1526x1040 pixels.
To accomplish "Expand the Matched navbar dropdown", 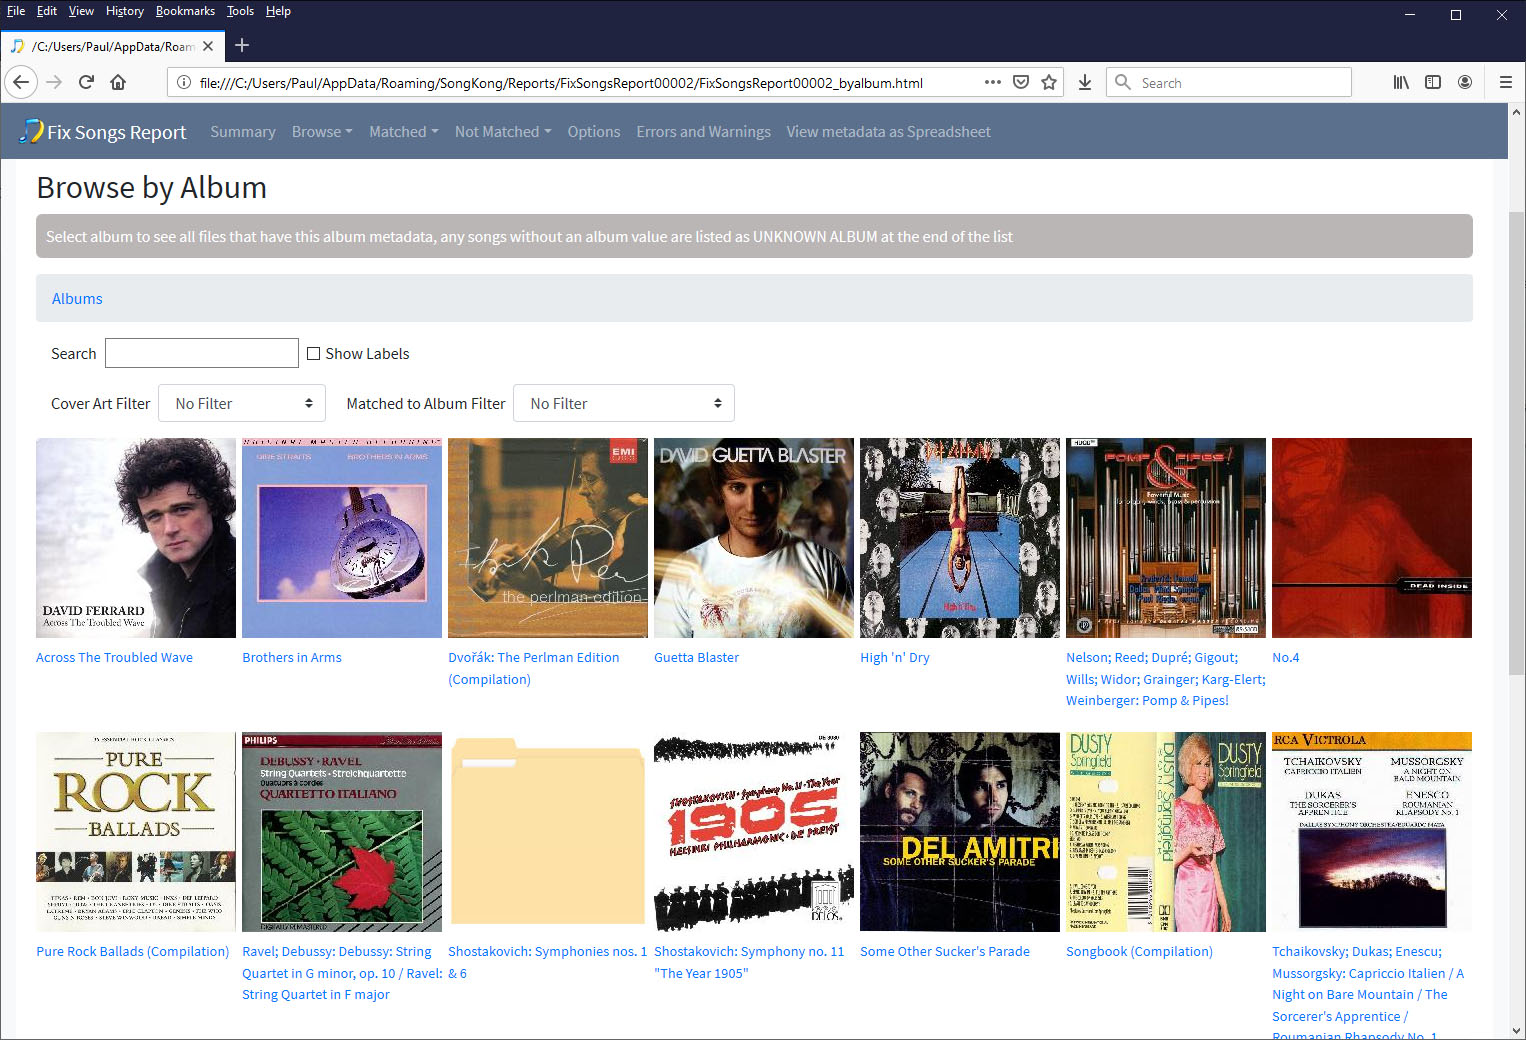I will click(404, 131).
